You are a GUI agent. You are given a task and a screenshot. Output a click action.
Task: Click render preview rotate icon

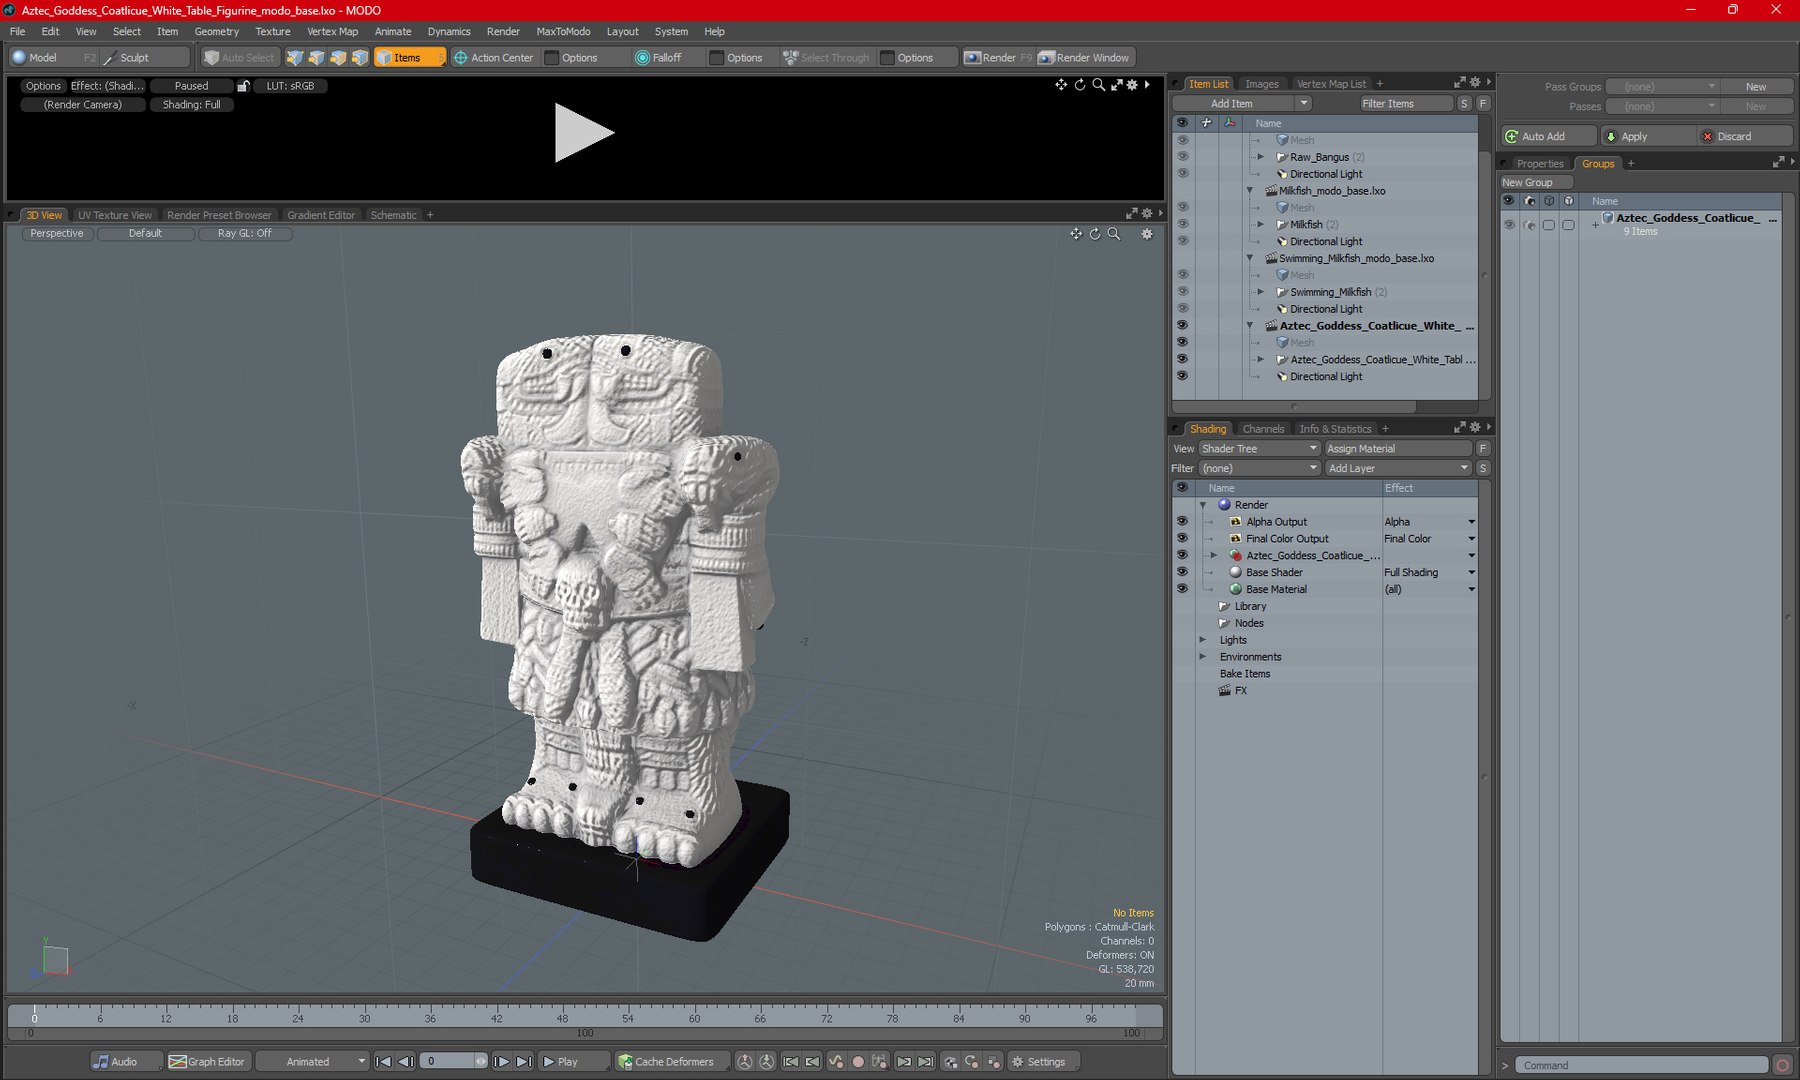1080,85
